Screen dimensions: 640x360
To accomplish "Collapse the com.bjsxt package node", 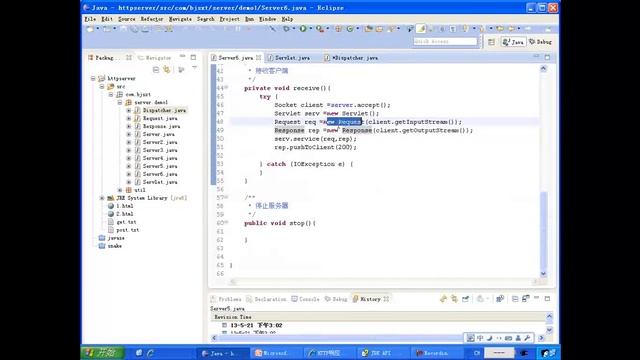I will [x=111, y=94].
